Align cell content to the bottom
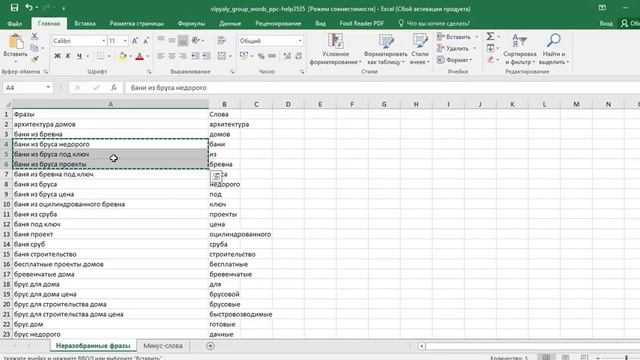Screen dimensions: 640x360 [183, 40]
